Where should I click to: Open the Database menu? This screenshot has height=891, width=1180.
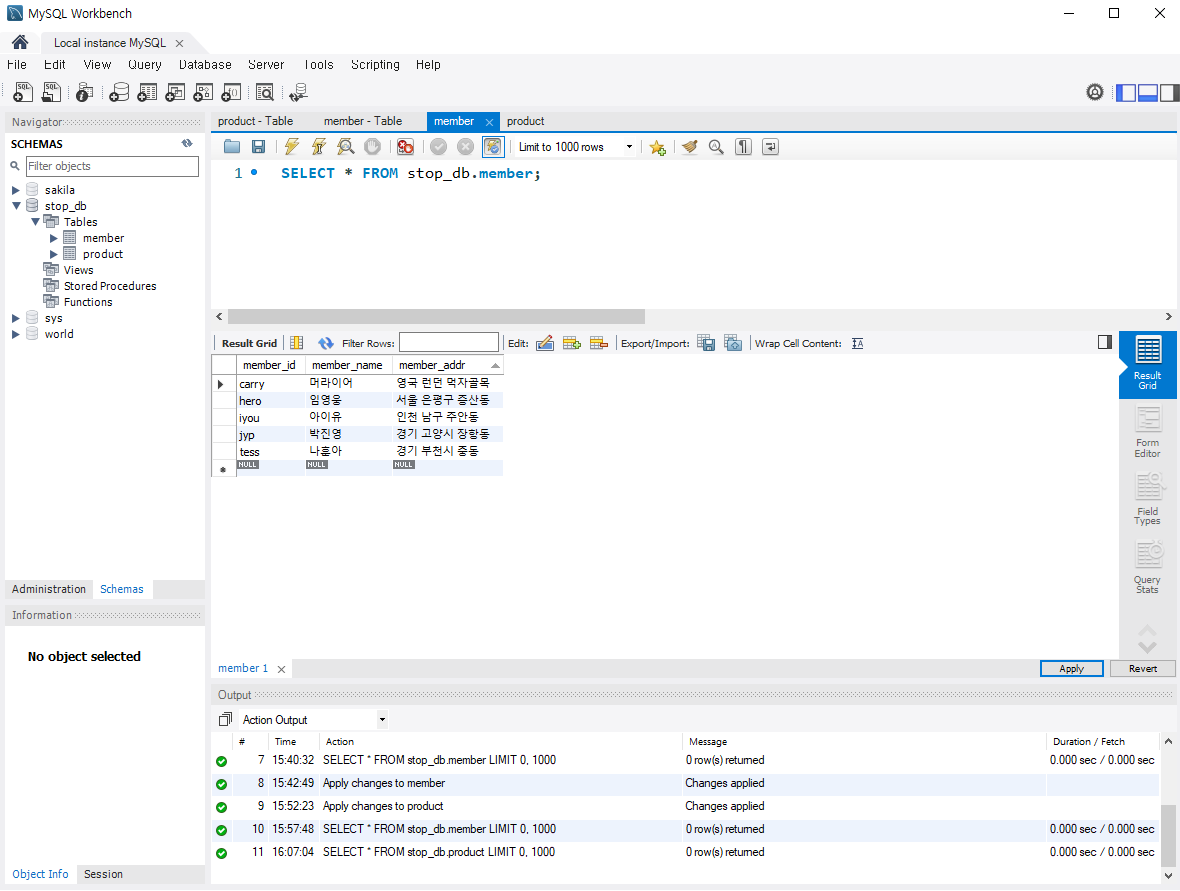pyautogui.click(x=205, y=65)
